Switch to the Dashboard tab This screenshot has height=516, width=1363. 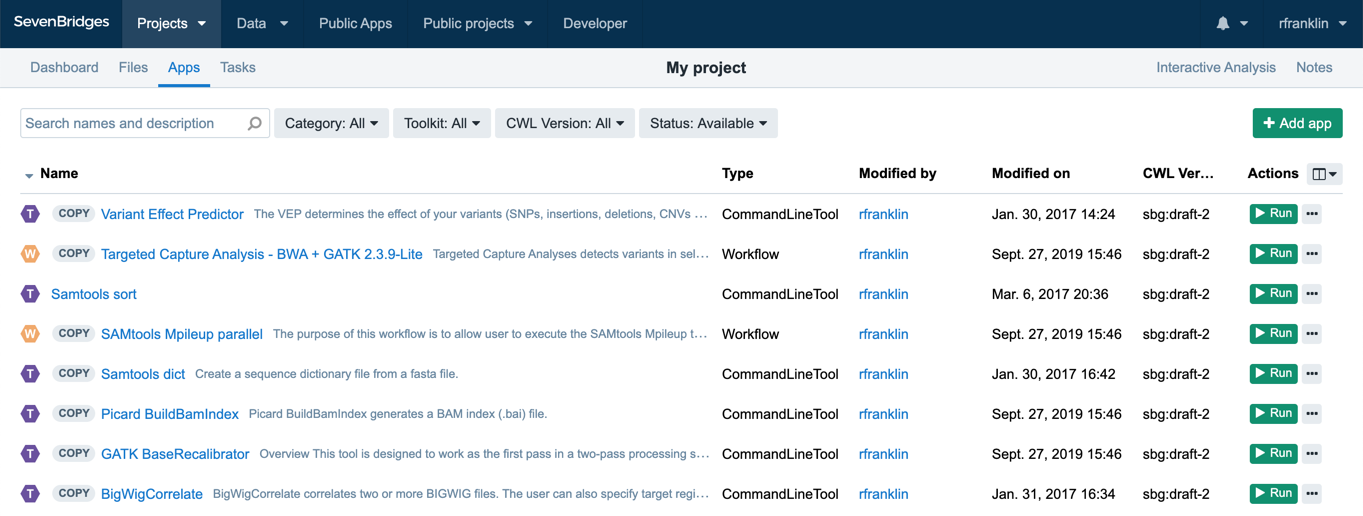(64, 68)
